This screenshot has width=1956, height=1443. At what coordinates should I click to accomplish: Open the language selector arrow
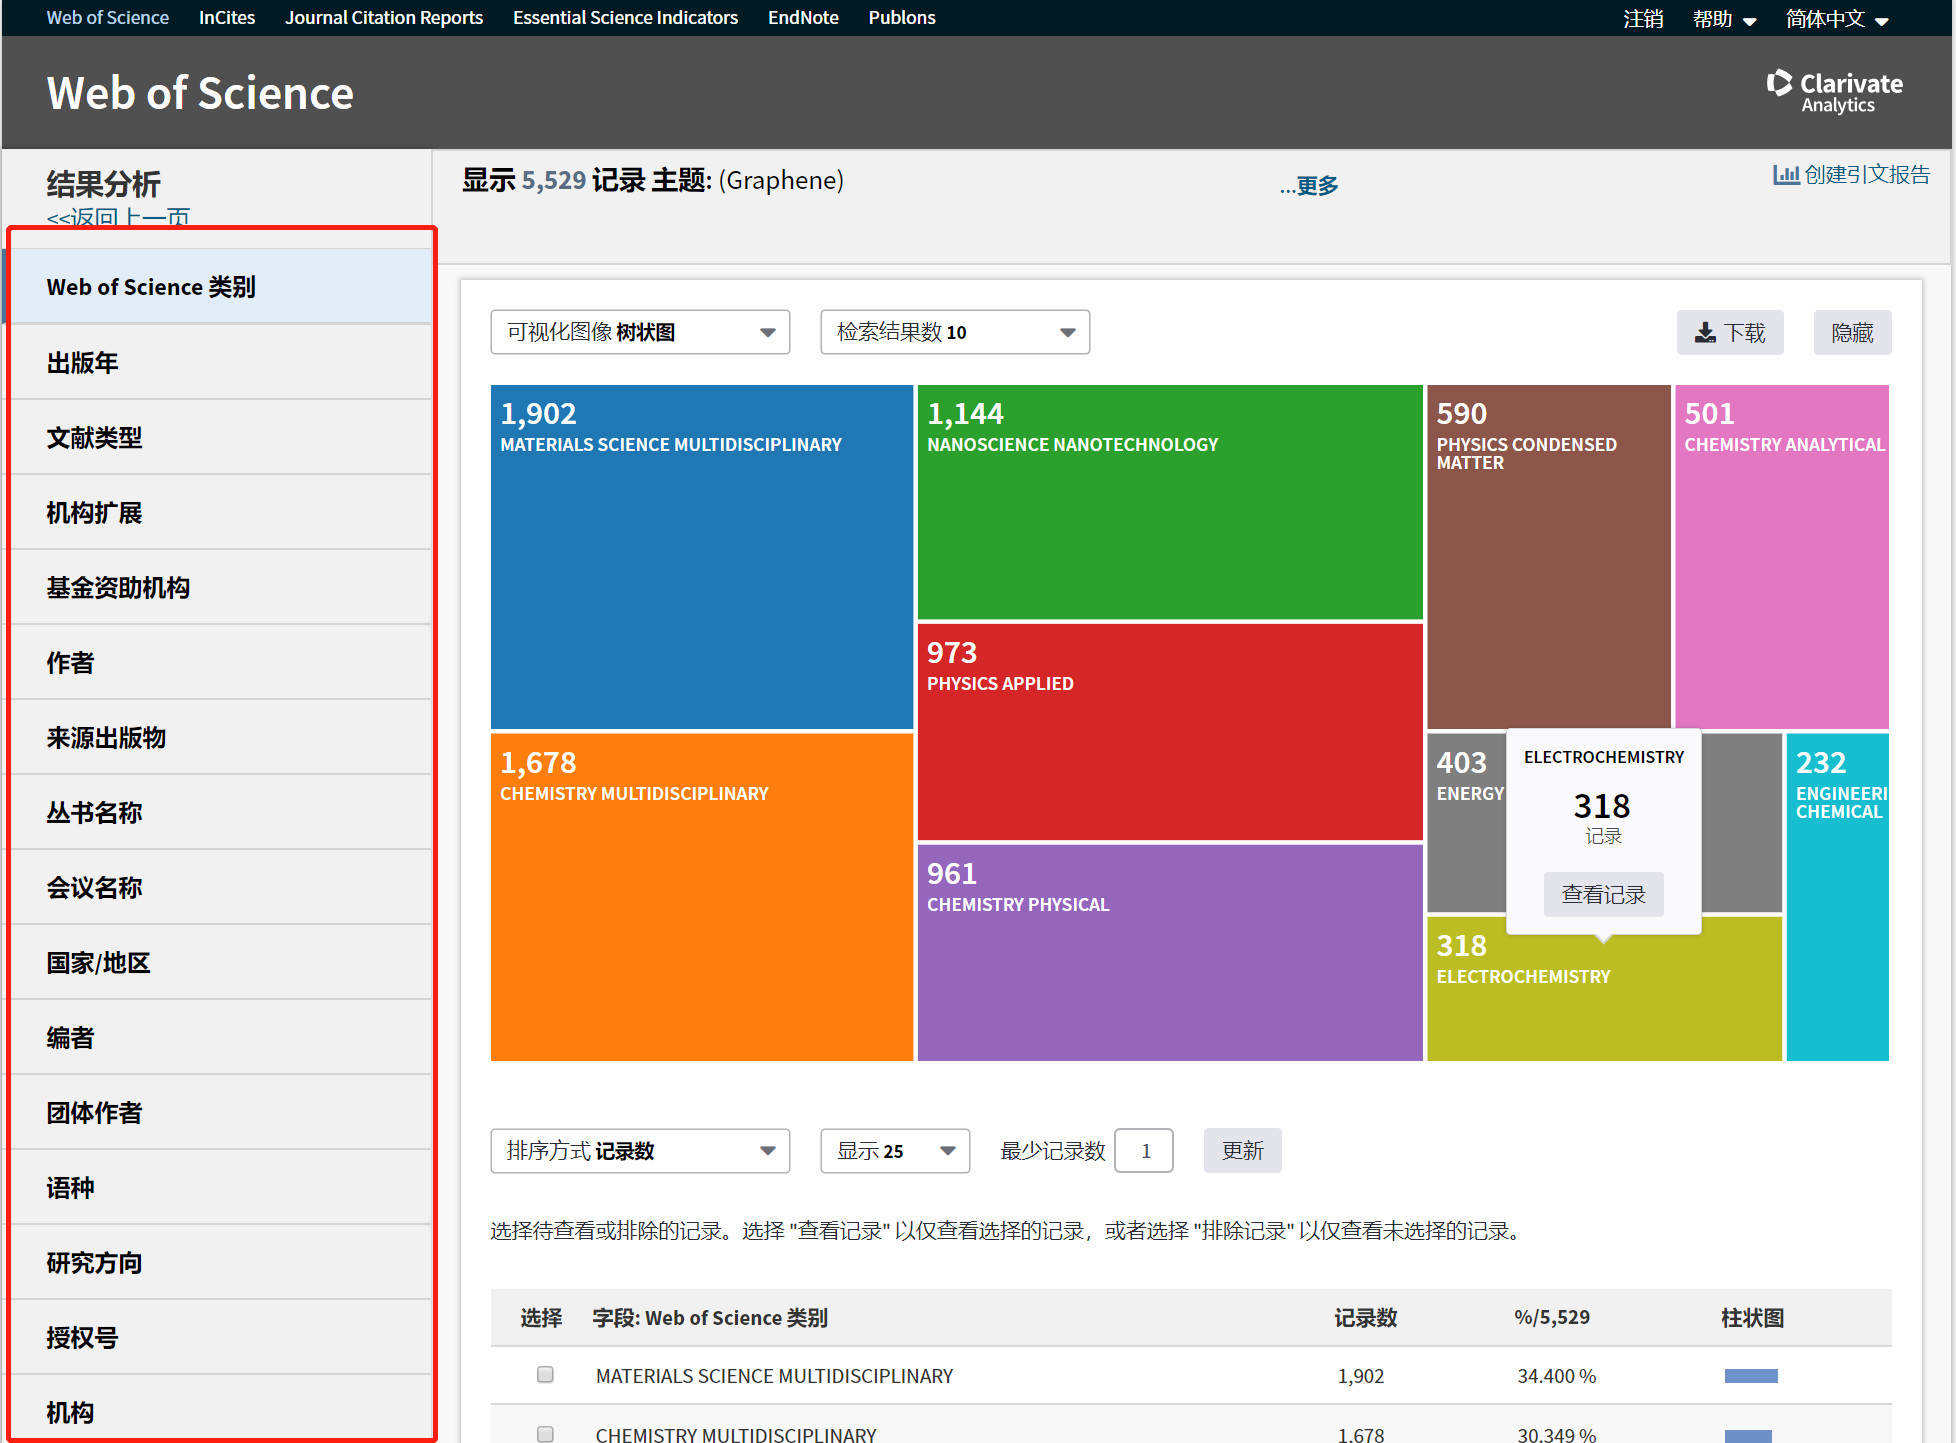1881,21
